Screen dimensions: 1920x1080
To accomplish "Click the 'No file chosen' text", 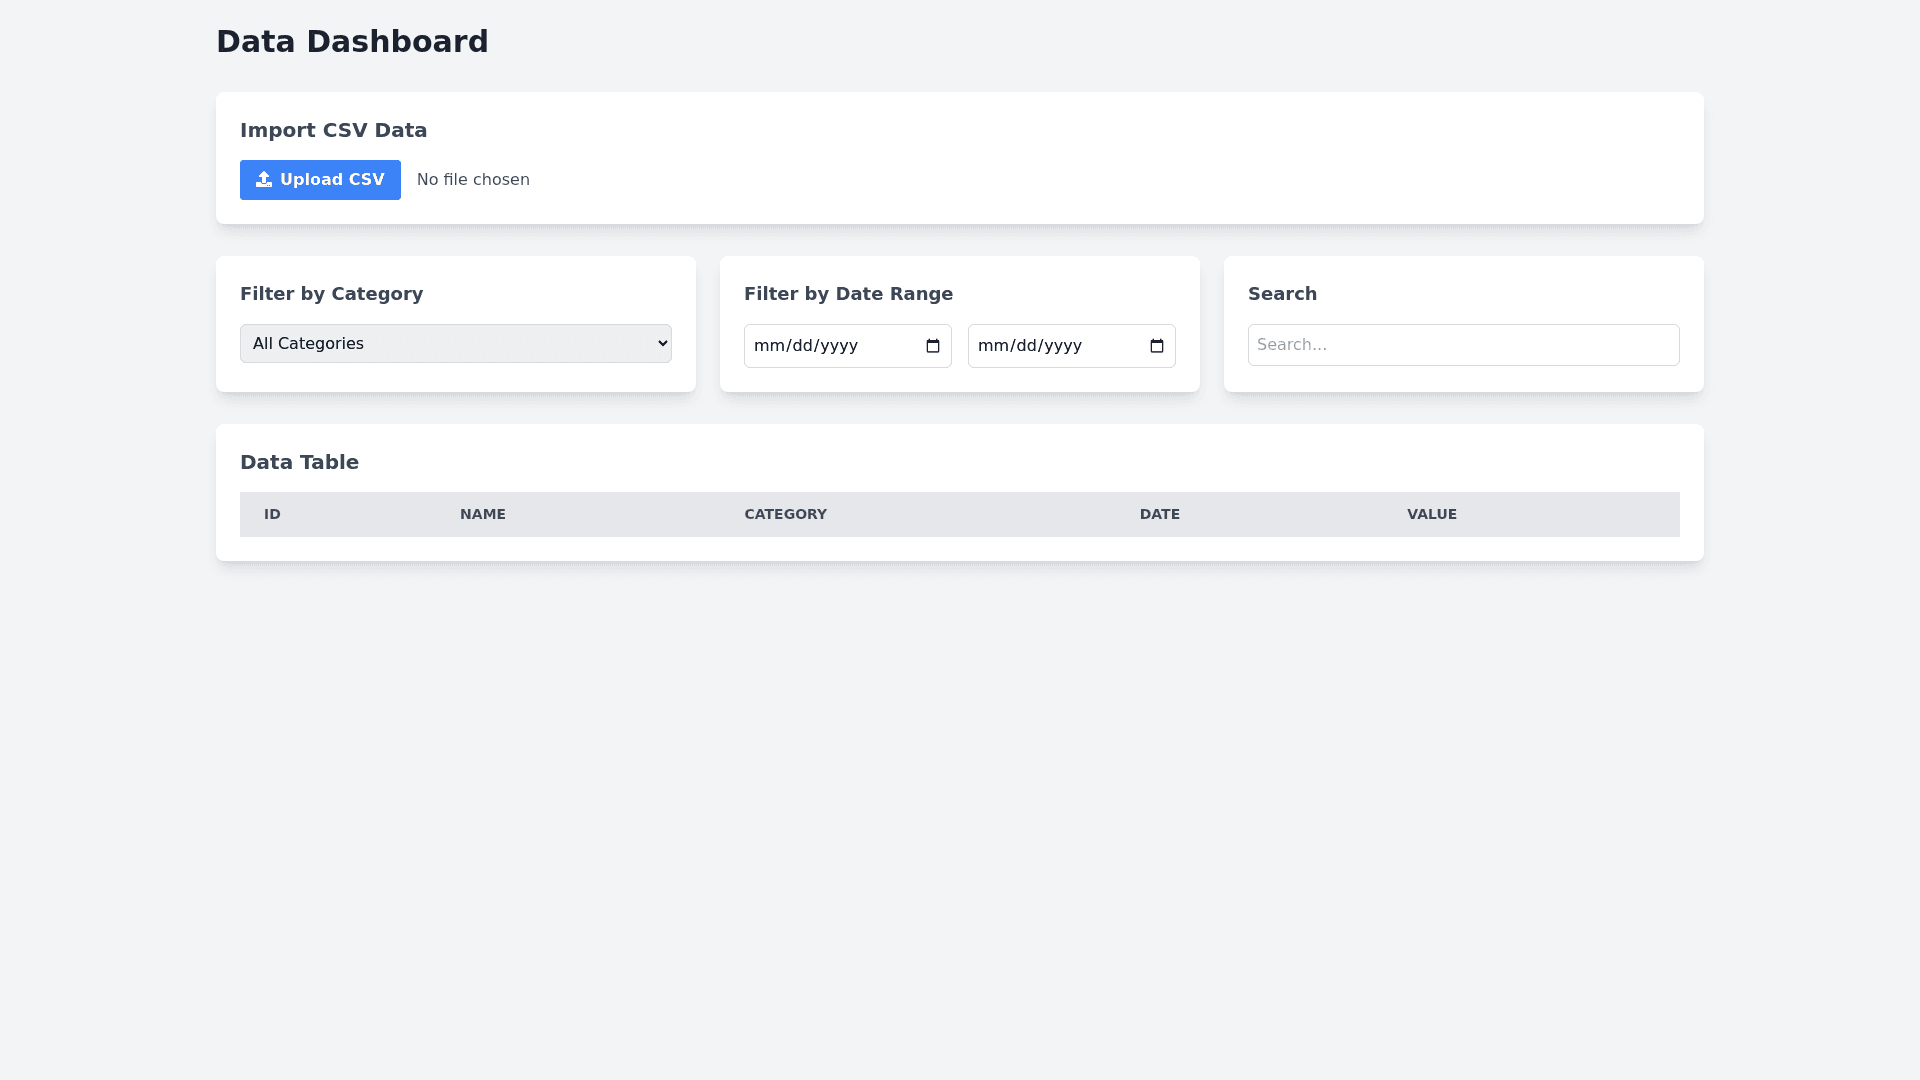I will [473, 180].
